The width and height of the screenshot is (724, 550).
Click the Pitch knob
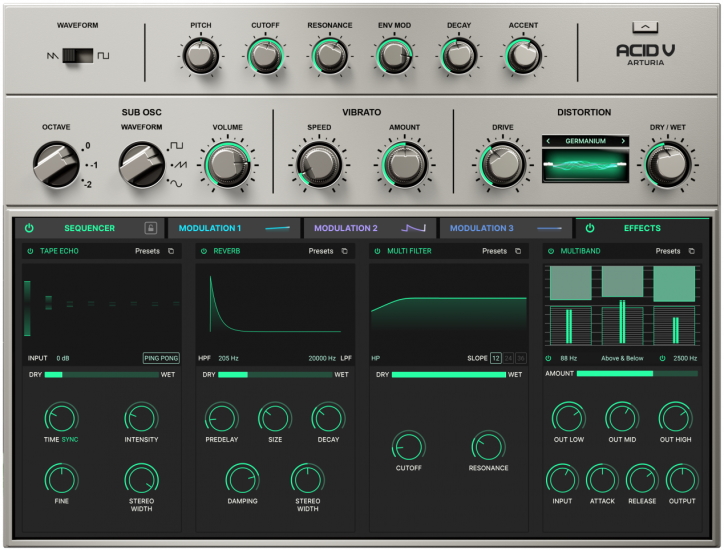pos(201,56)
